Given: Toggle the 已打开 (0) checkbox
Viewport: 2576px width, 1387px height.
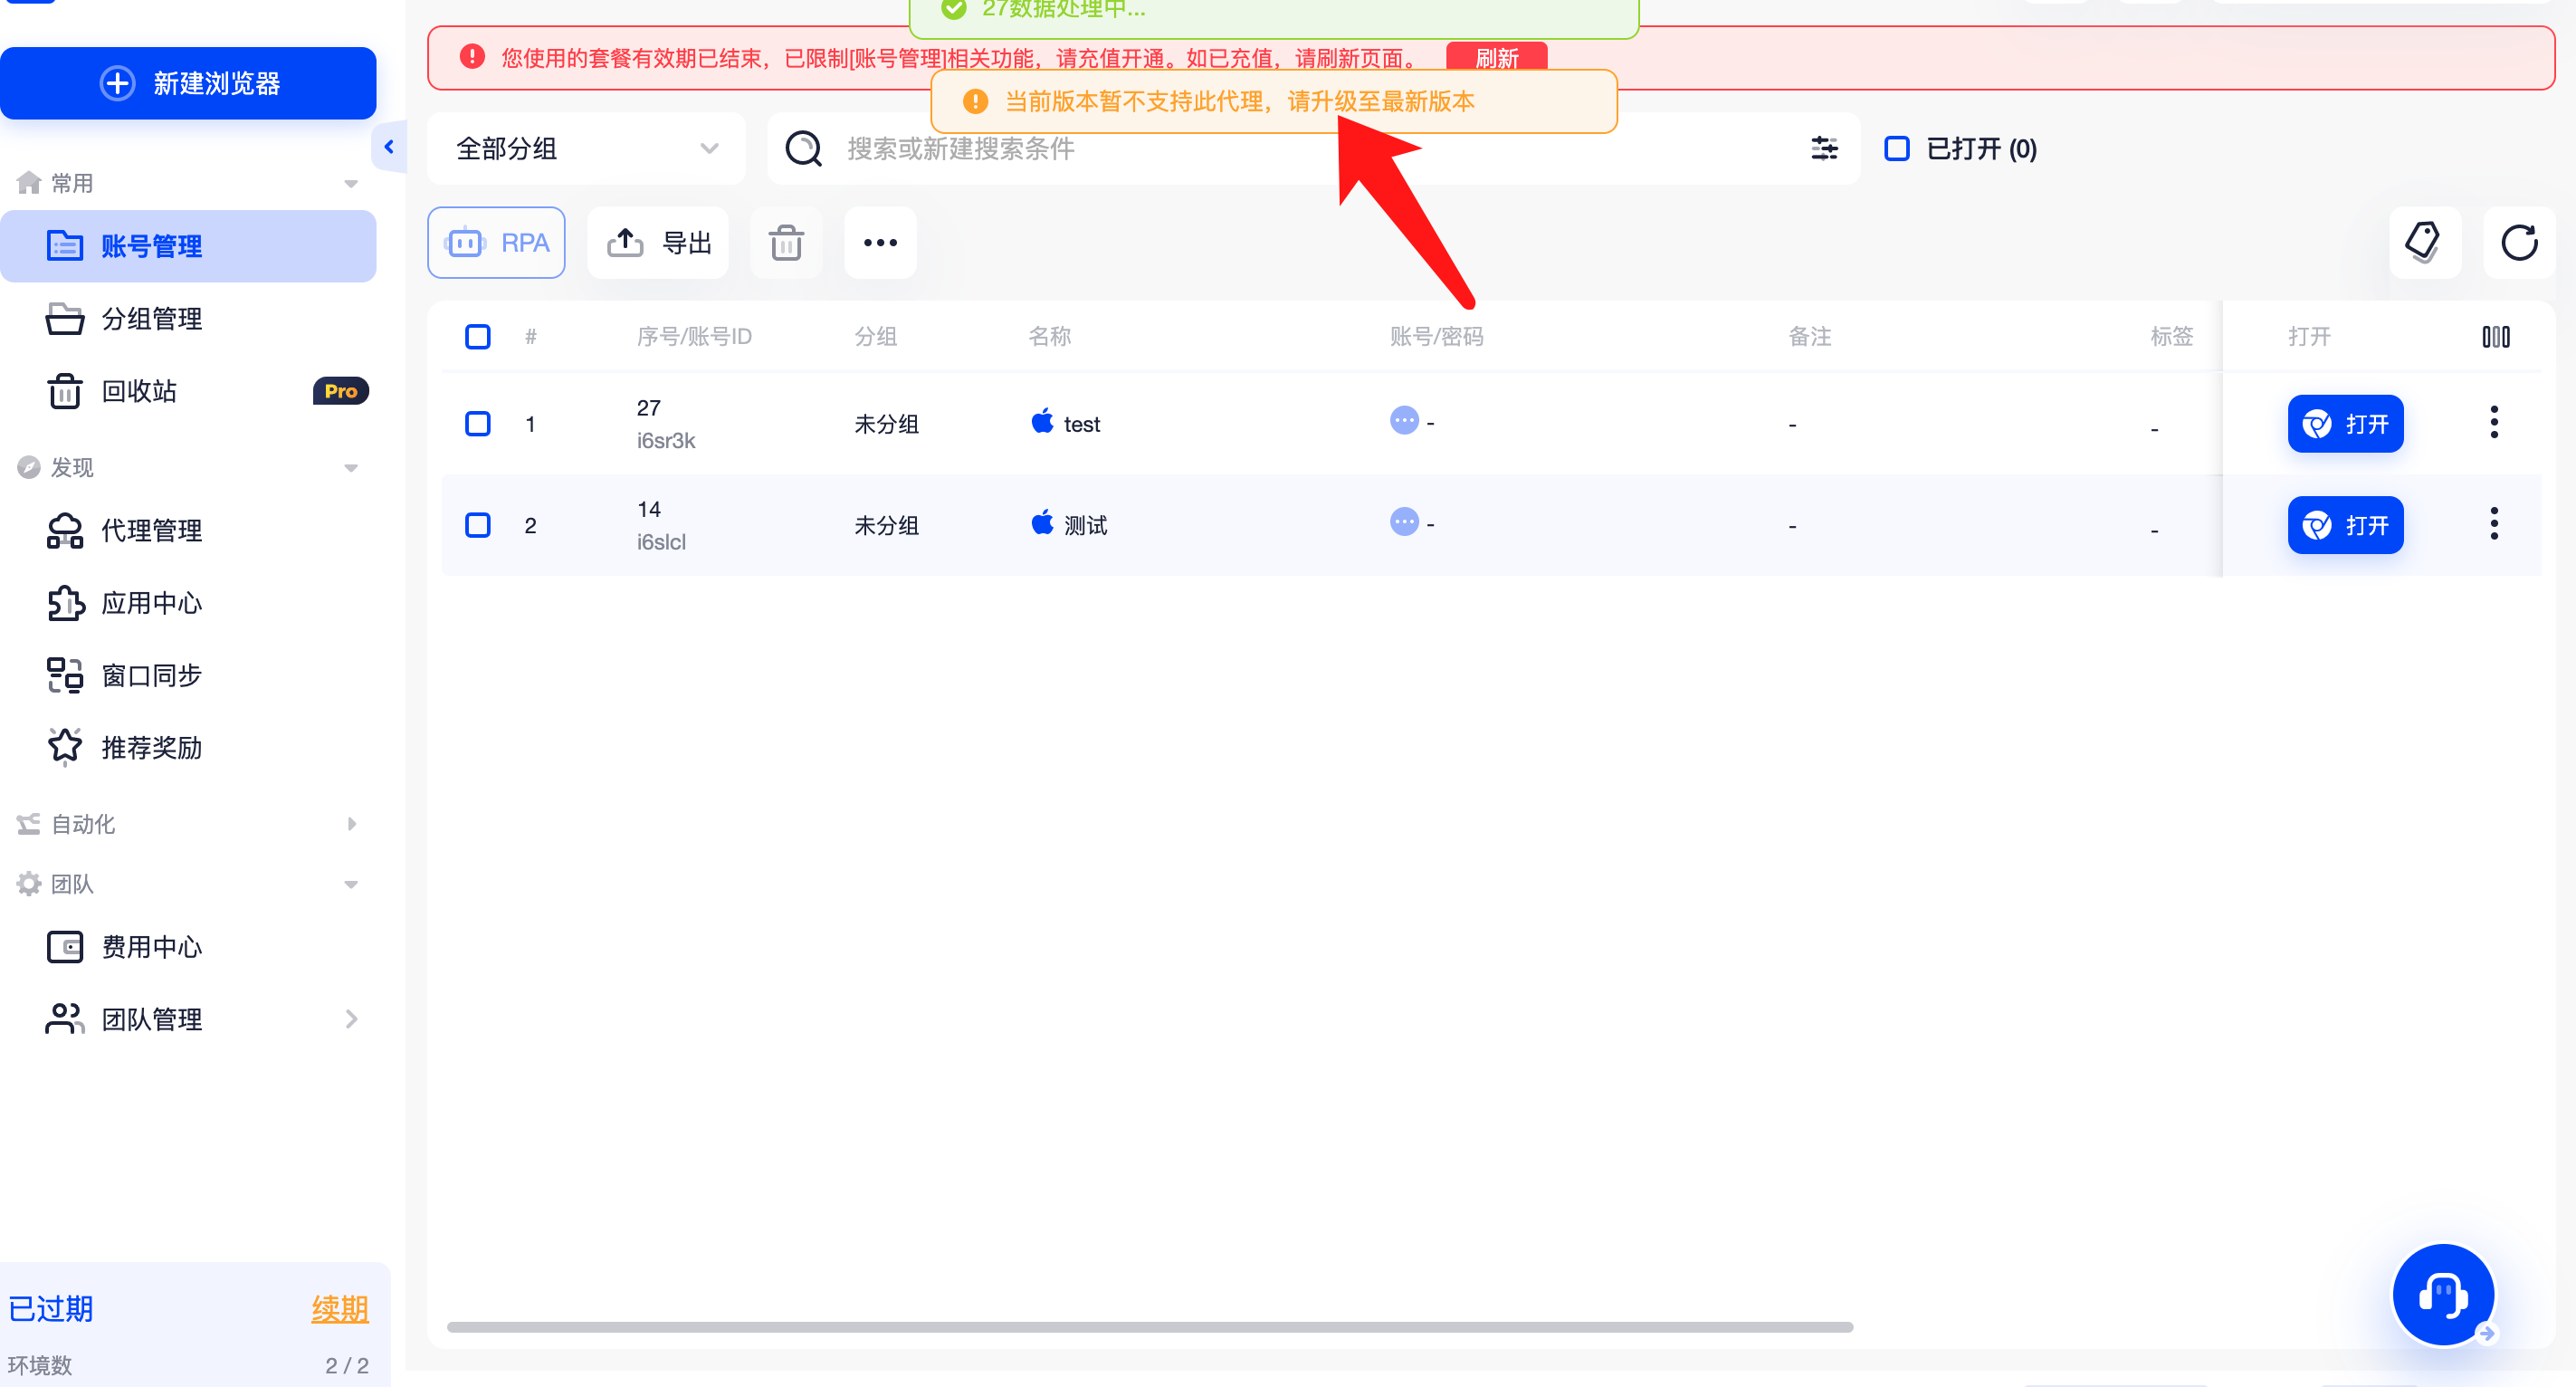Looking at the screenshot, I should pyautogui.click(x=1896, y=149).
